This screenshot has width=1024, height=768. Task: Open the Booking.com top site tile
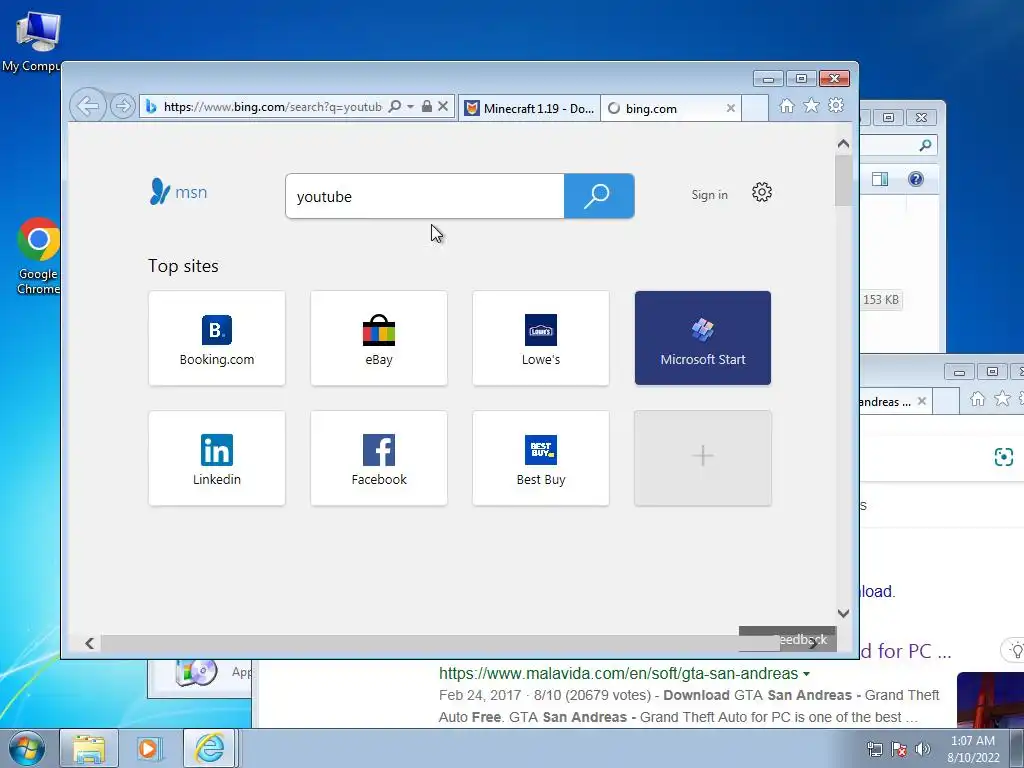coord(217,338)
